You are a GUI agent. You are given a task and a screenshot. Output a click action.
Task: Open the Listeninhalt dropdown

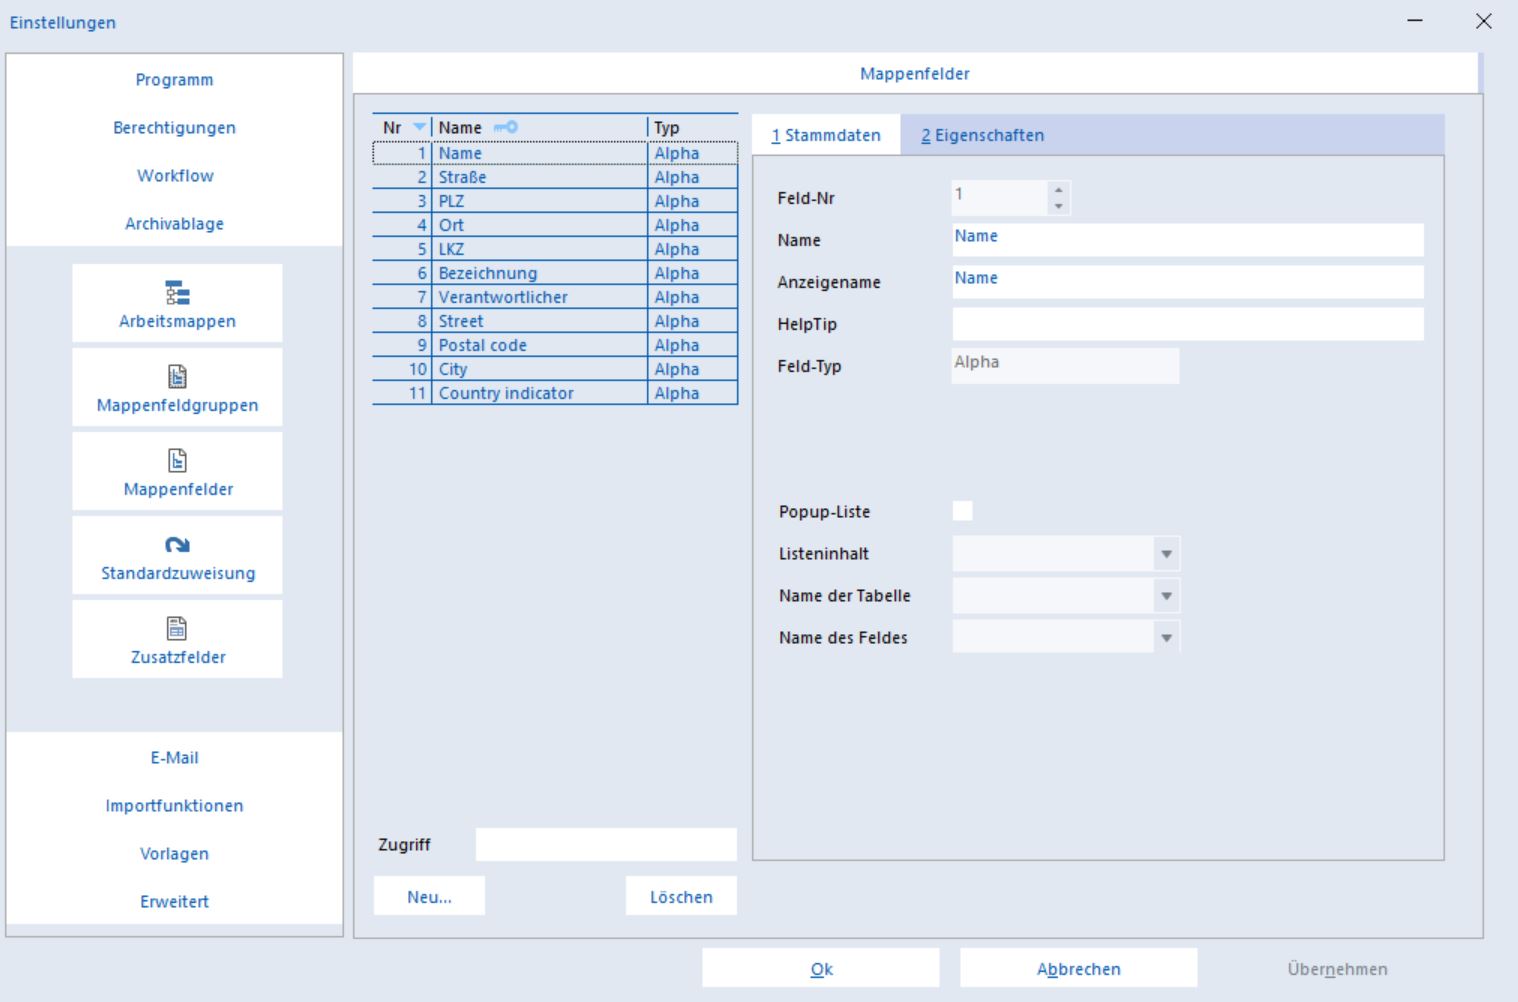coord(1166,554)
